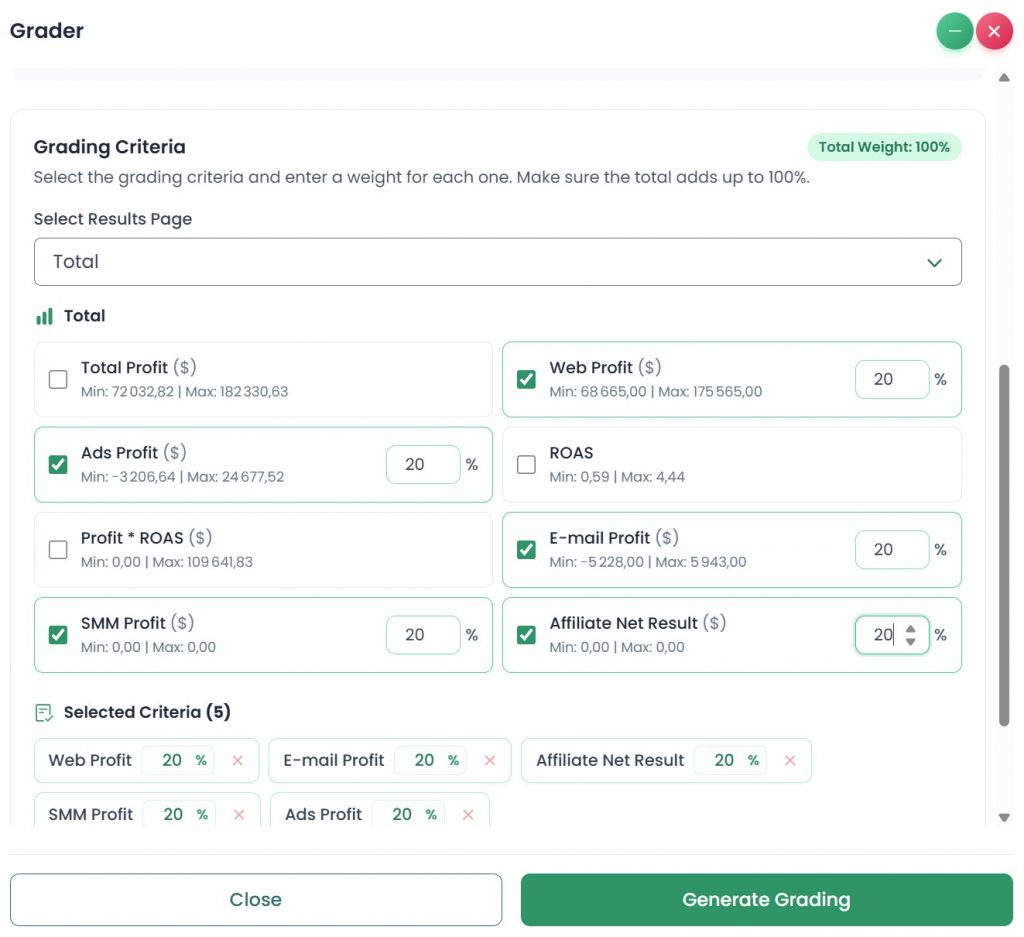This screenshot has width=1024, height=937.
Task: Increase Affiliate Net Result weight with up arrow
Action: [910, 629]
